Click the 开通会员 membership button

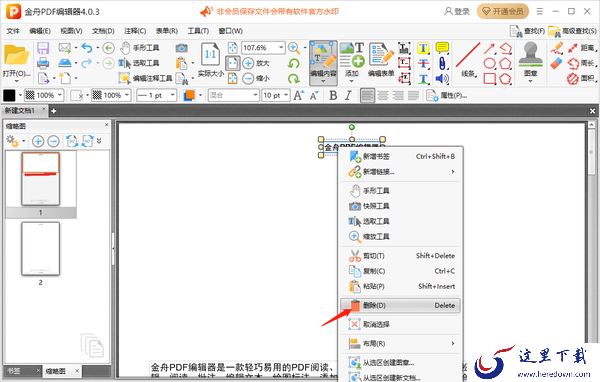pos(503,11)
